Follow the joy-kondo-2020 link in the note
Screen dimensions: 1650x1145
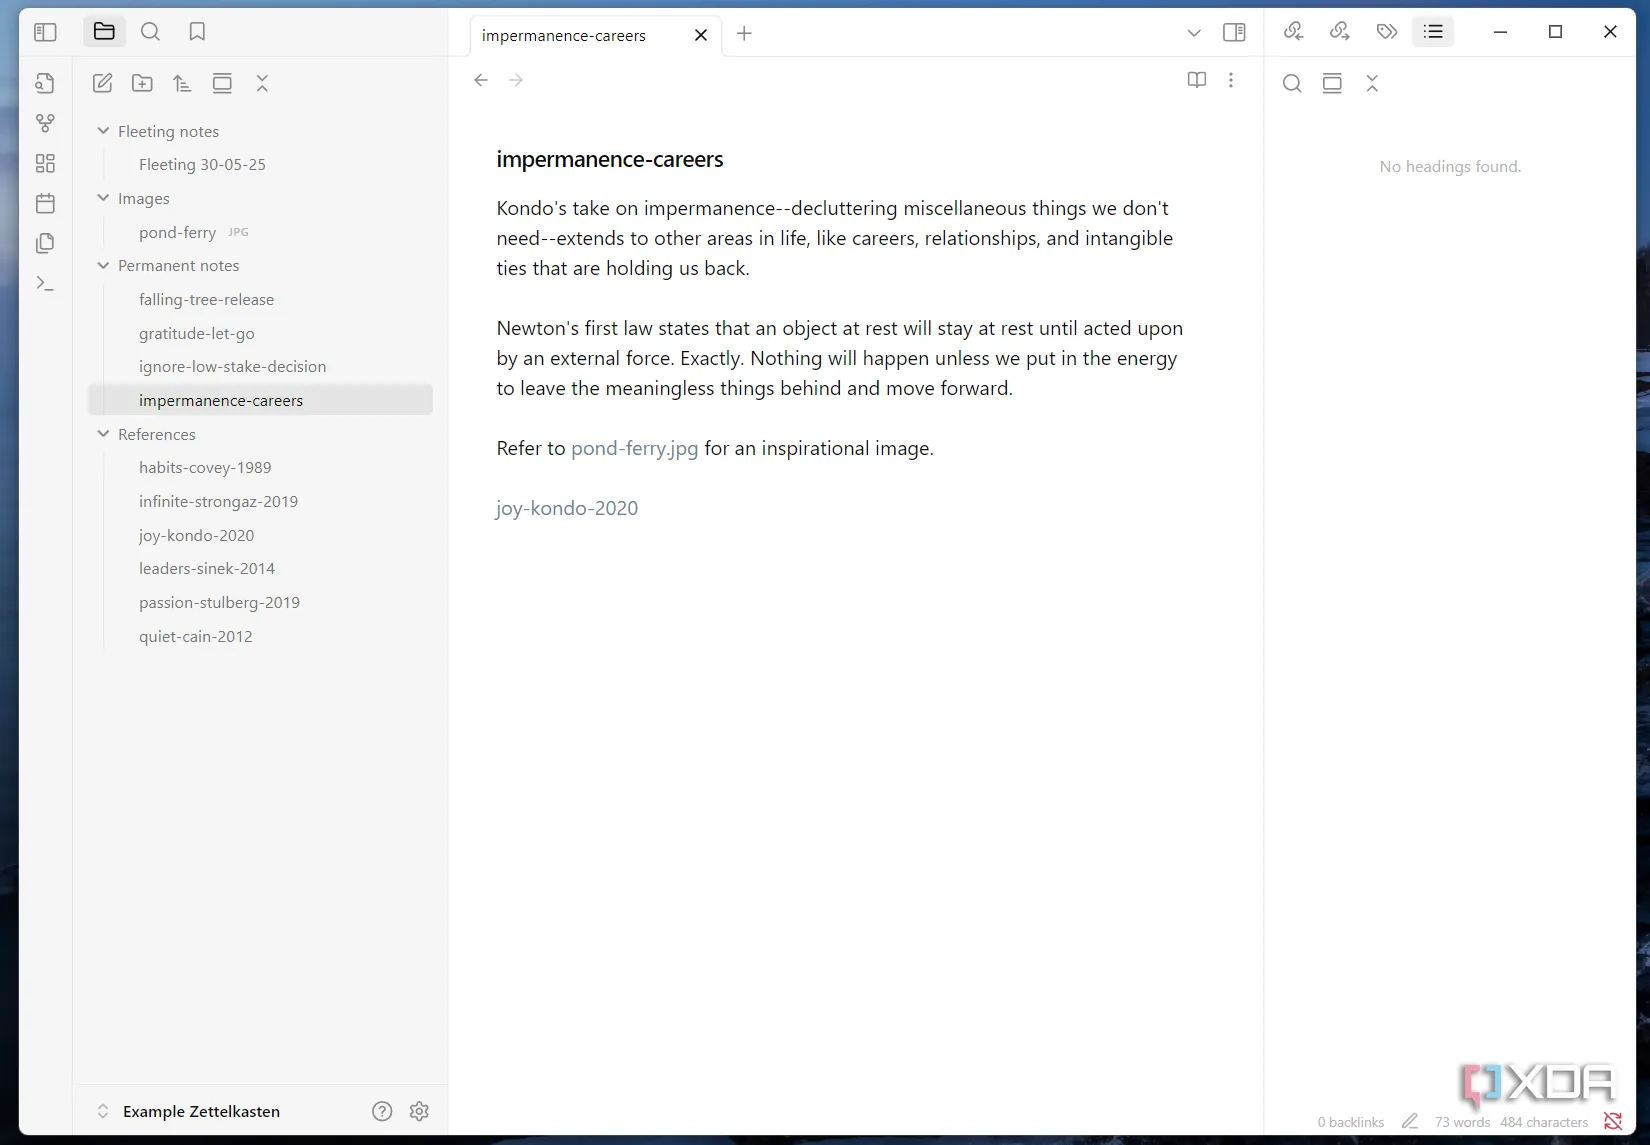pos(567,508)
